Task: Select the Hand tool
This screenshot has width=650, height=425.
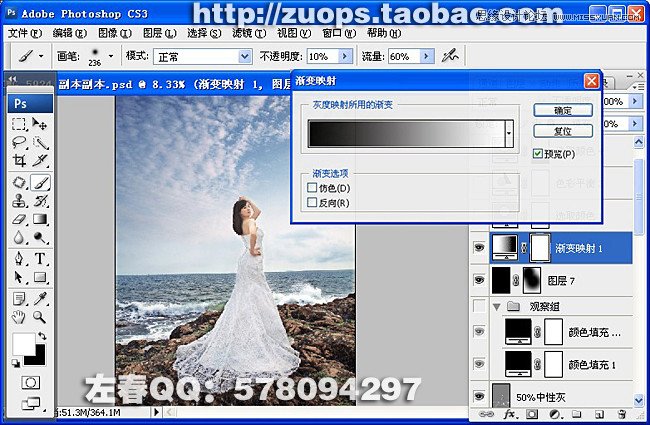Action: pyautogui.click(x=19, y=317)
